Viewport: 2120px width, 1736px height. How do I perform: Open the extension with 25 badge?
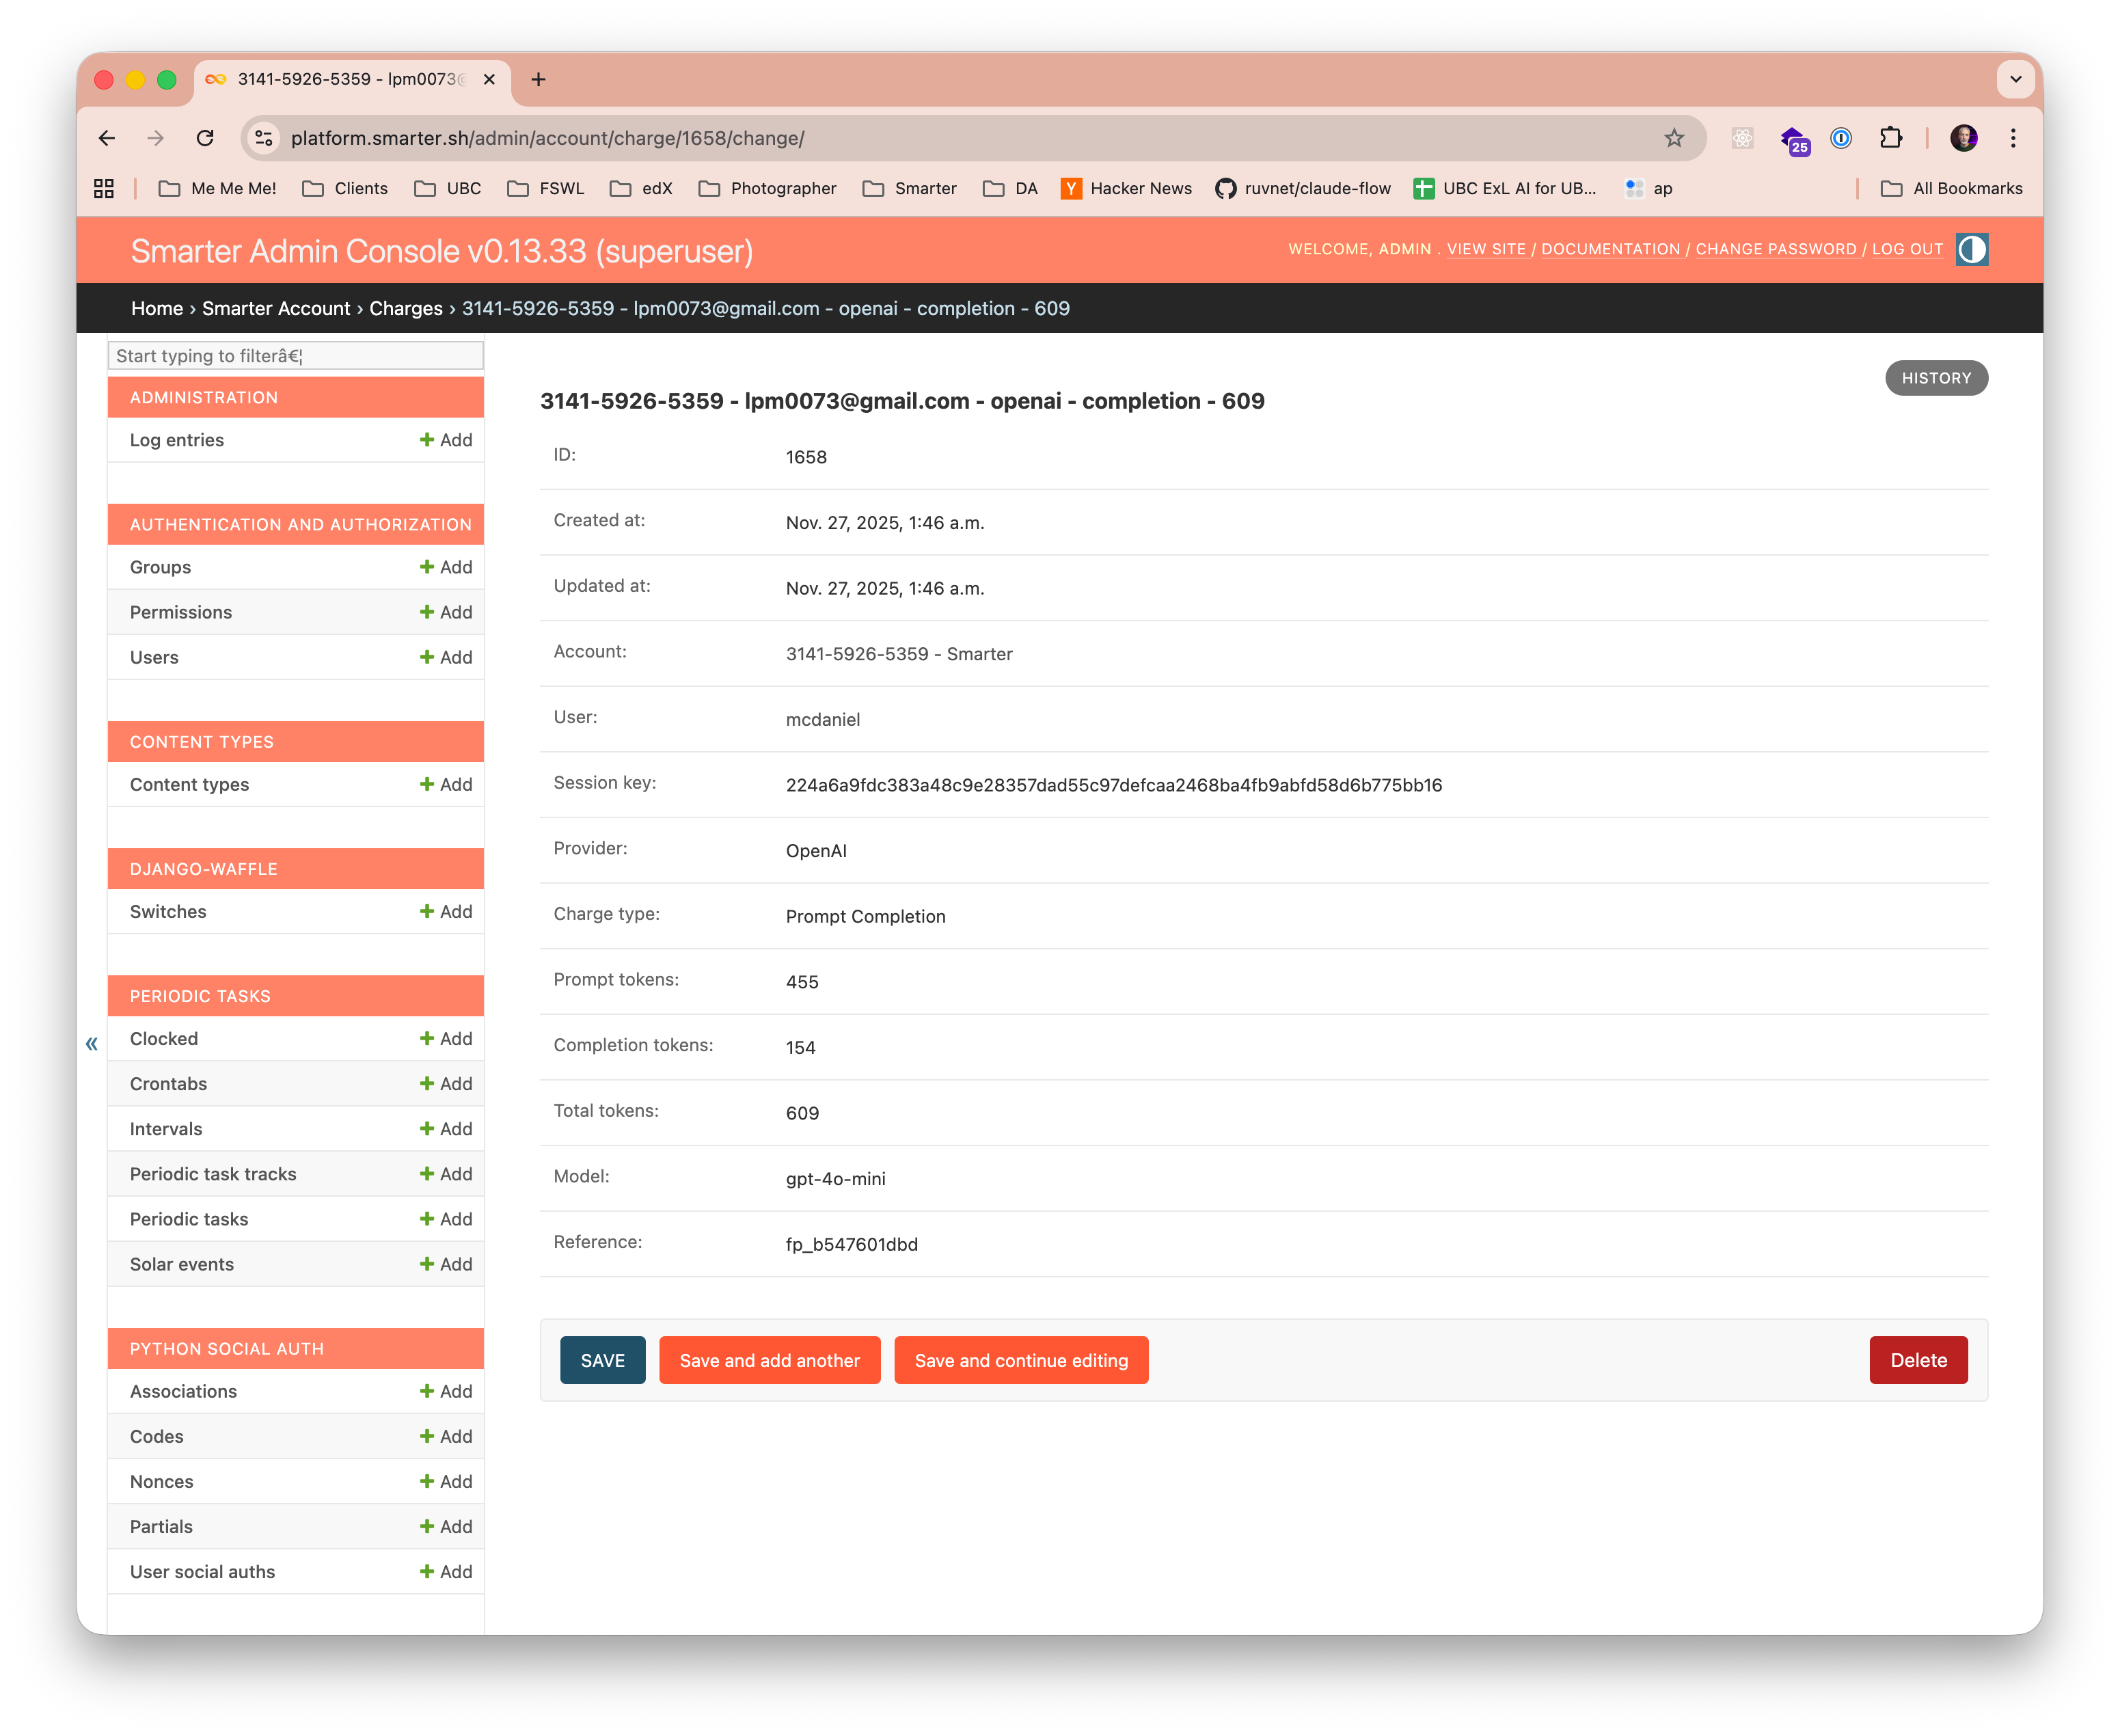[1794, 140]
